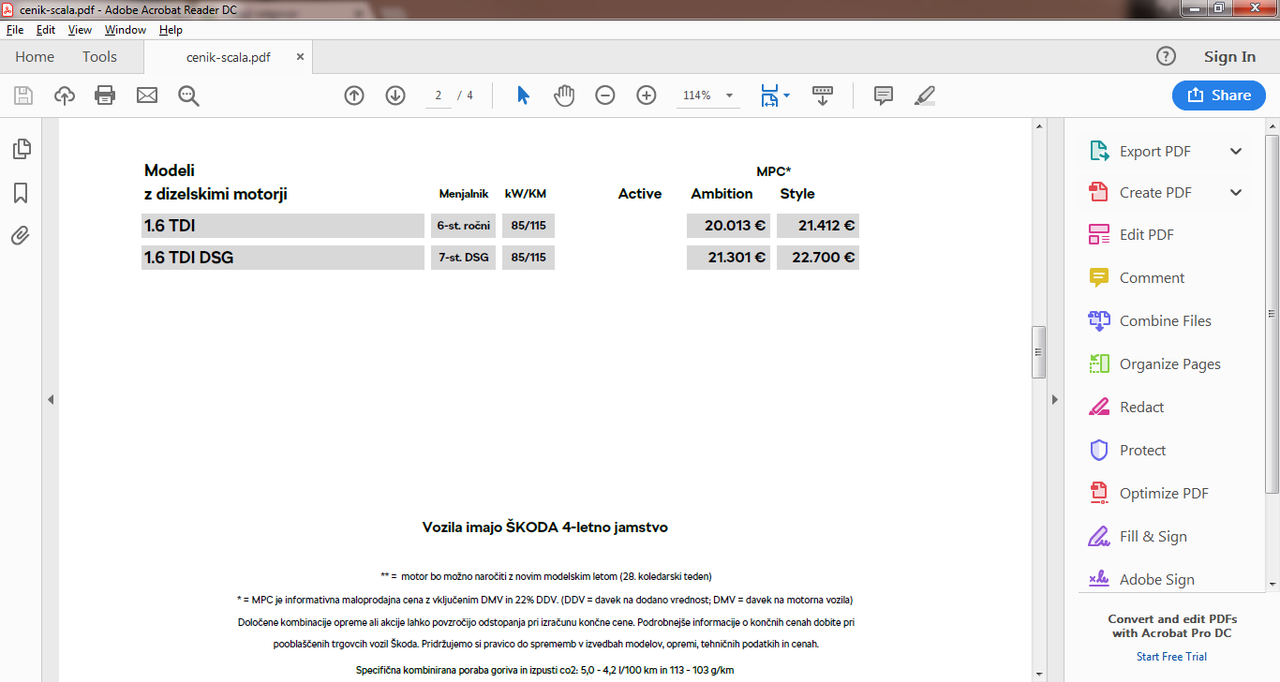Open the scrolling mode tool
This screenshot has width=1280, height=682.
point(822,95)
